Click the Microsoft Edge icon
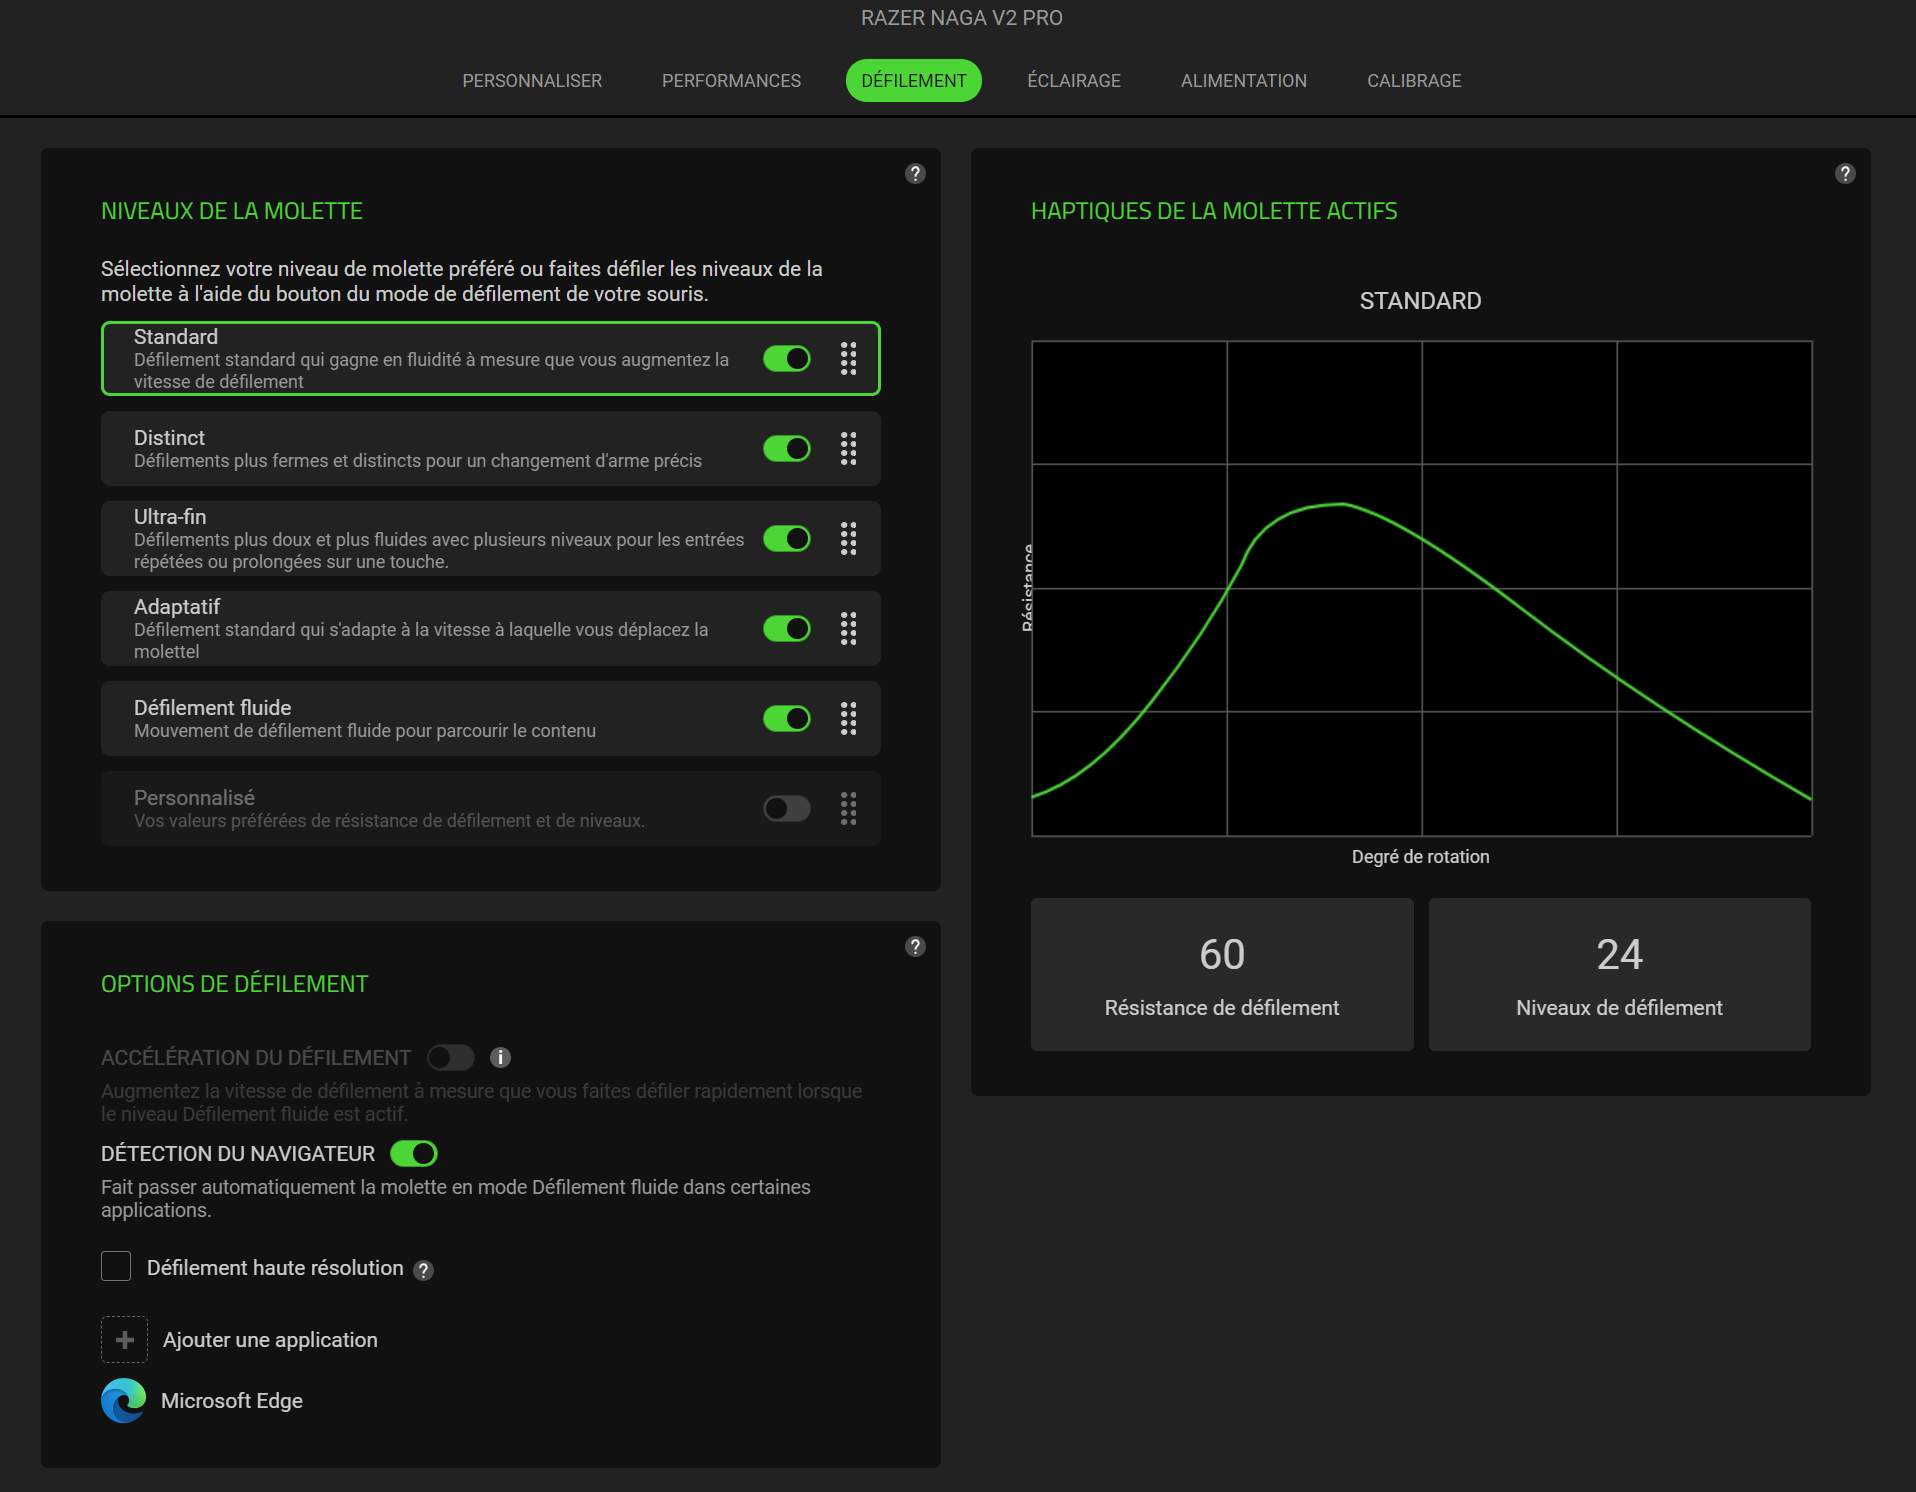The width and height of the screenshot is (1916, 1492). click(124, 1401)
